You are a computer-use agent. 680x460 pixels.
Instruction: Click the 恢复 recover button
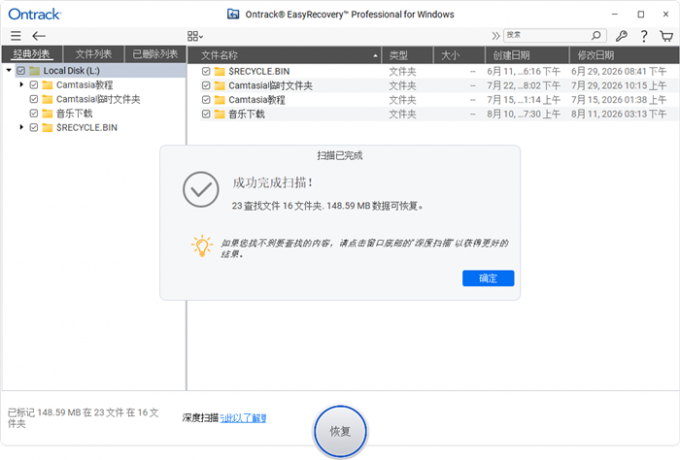(340, 431)
